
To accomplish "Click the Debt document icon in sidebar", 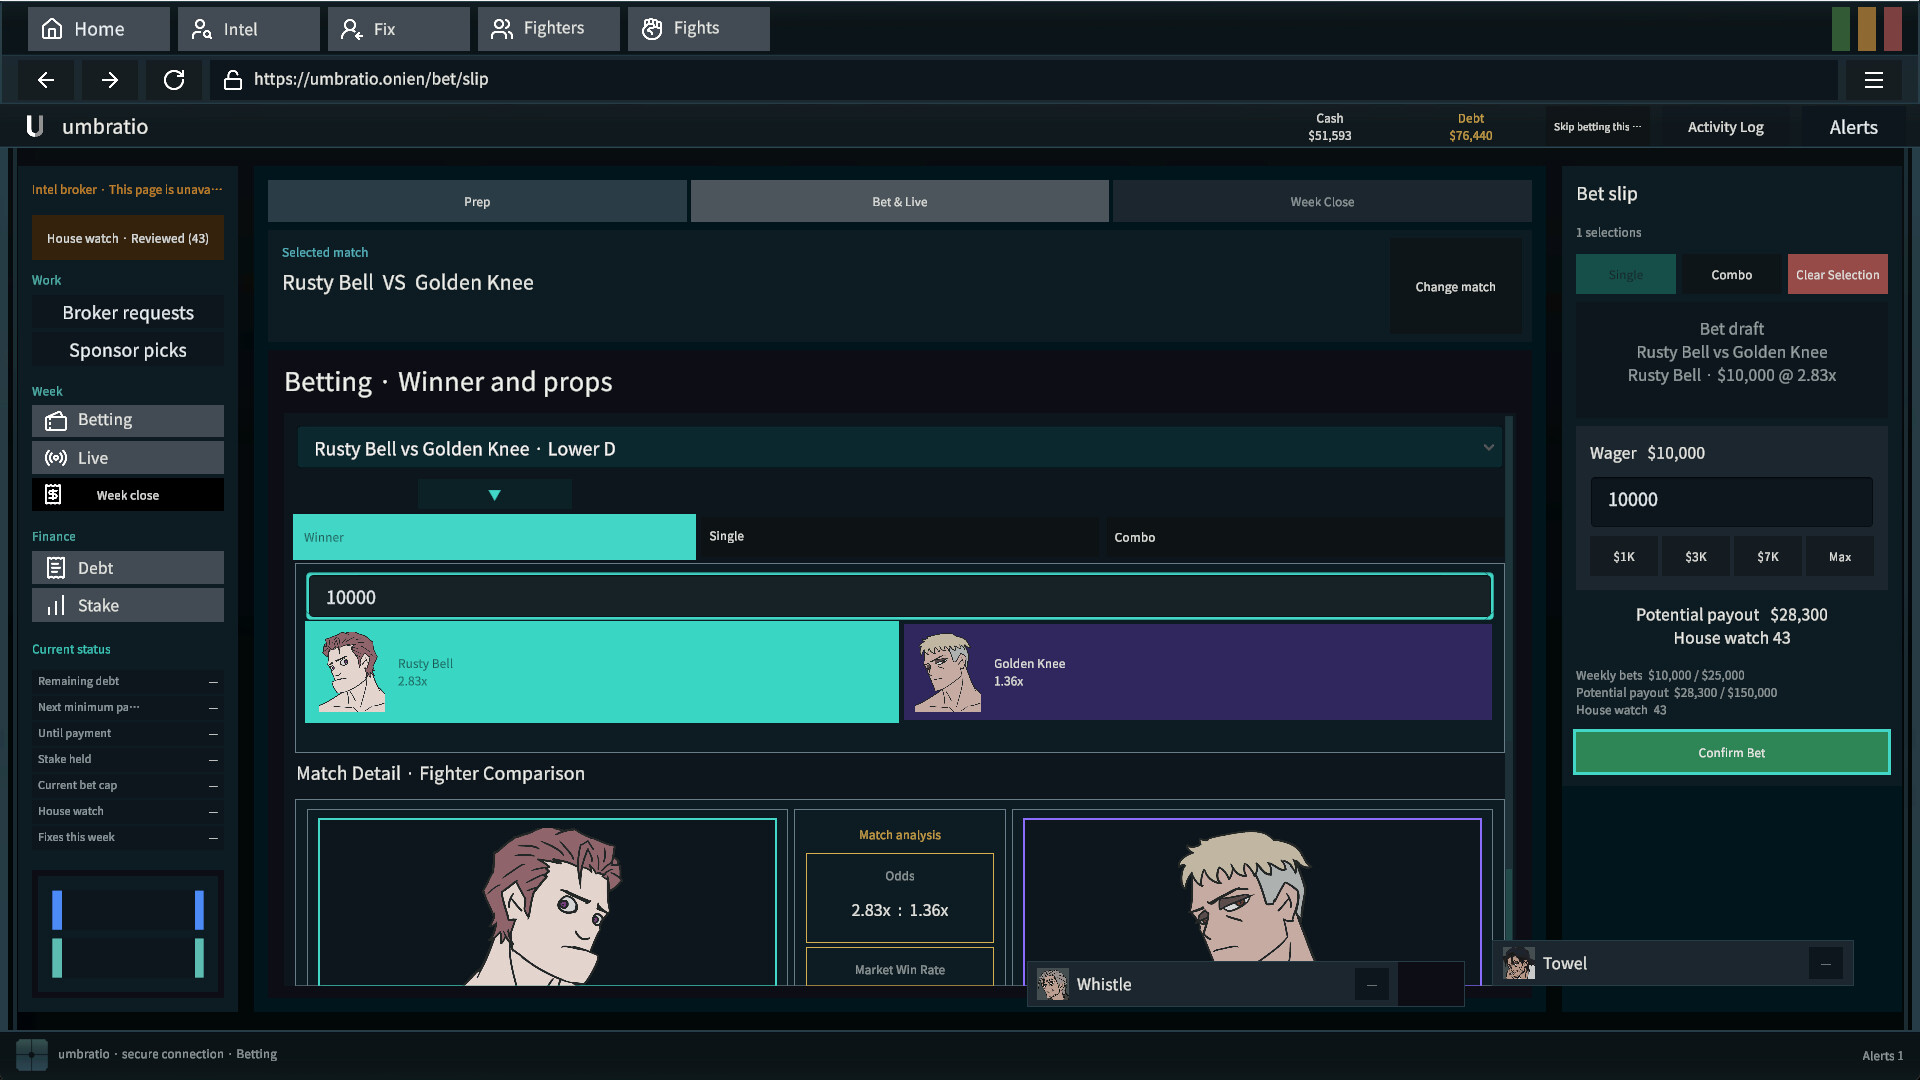I will [x=56, y=568].
